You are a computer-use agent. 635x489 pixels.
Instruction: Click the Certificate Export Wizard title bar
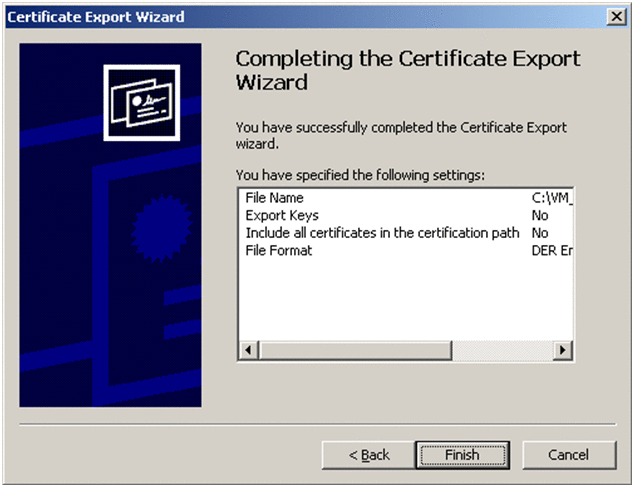point(304,17)
